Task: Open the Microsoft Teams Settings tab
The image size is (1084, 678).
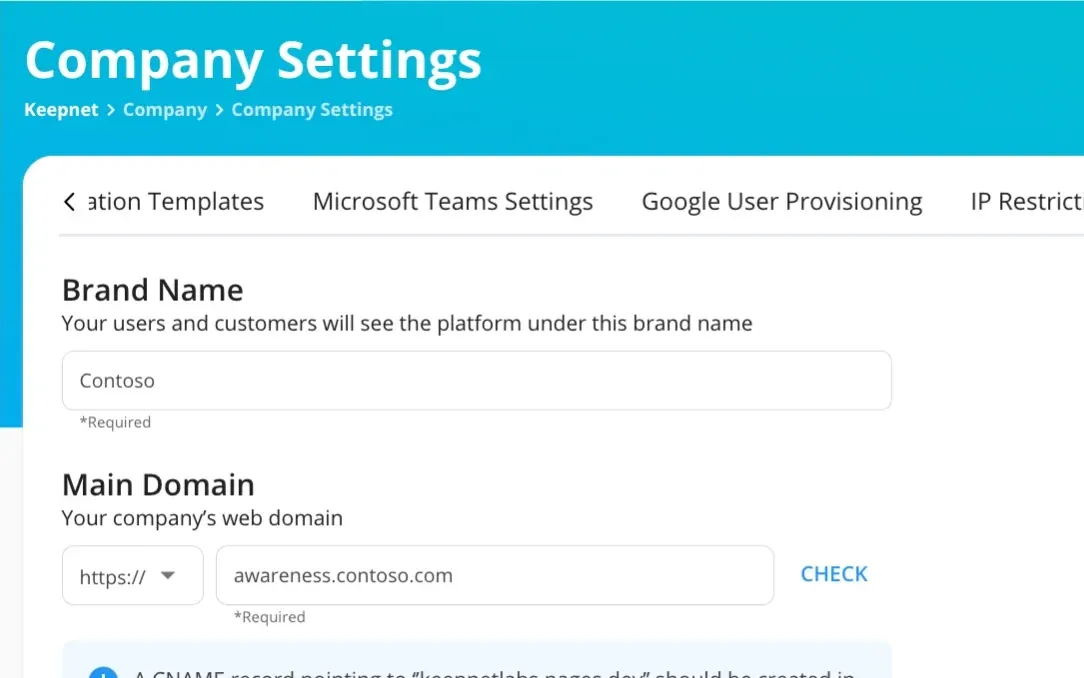Action: (x=453, y=202)
